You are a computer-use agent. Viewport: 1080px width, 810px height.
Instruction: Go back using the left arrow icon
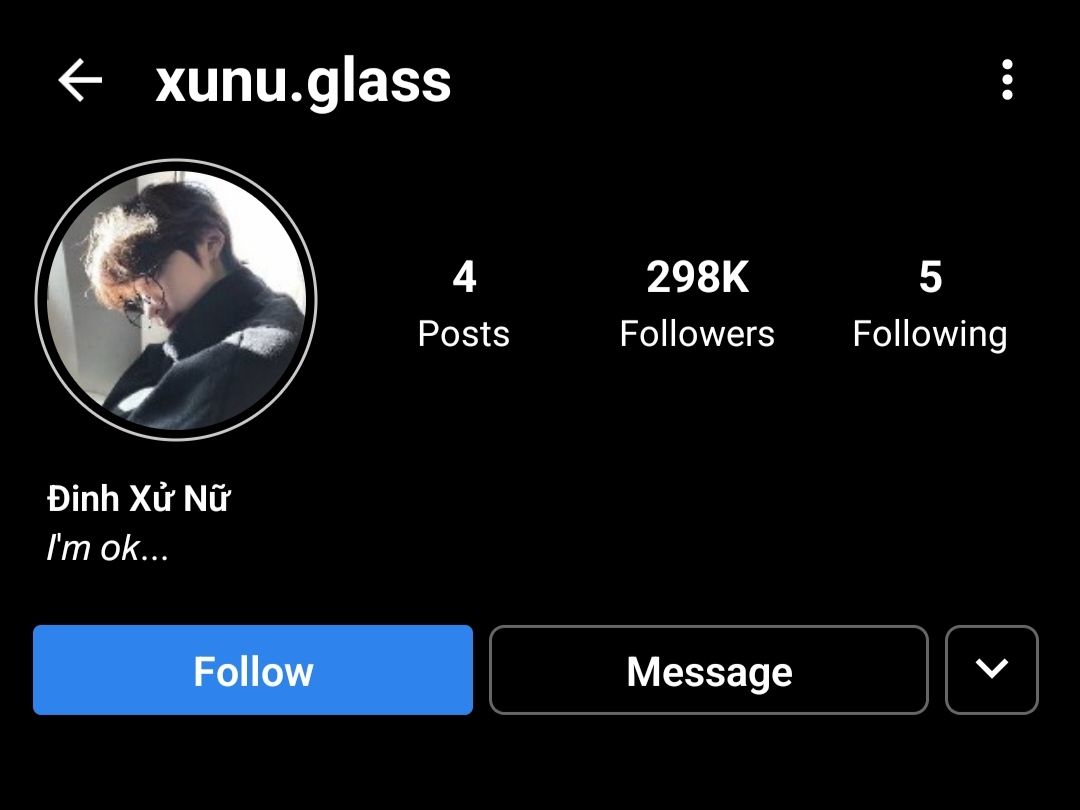coord(80,80)
